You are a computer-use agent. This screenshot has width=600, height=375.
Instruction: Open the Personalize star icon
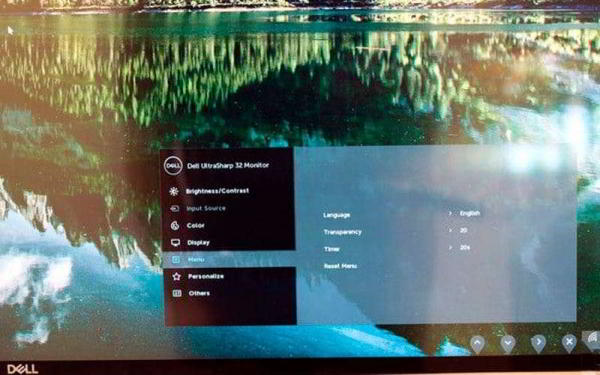(x=176, y=276)
